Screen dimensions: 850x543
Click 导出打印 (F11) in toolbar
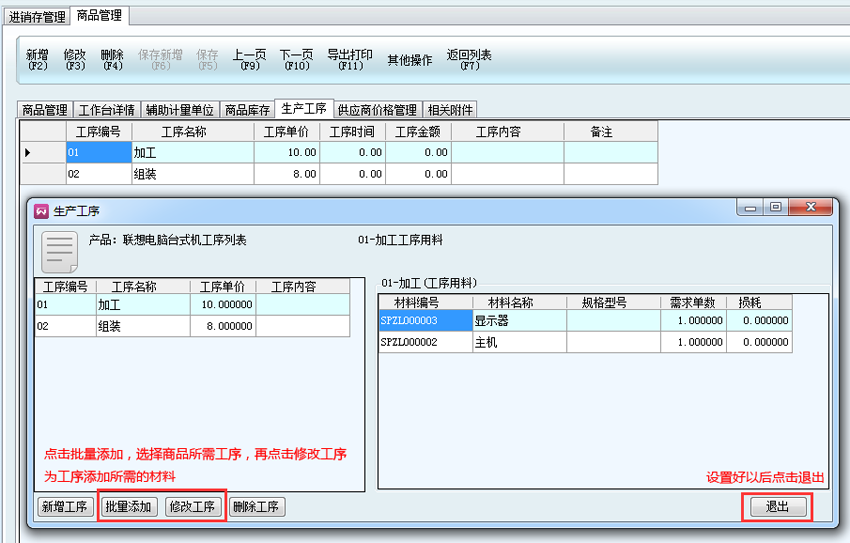click(350, 60)
